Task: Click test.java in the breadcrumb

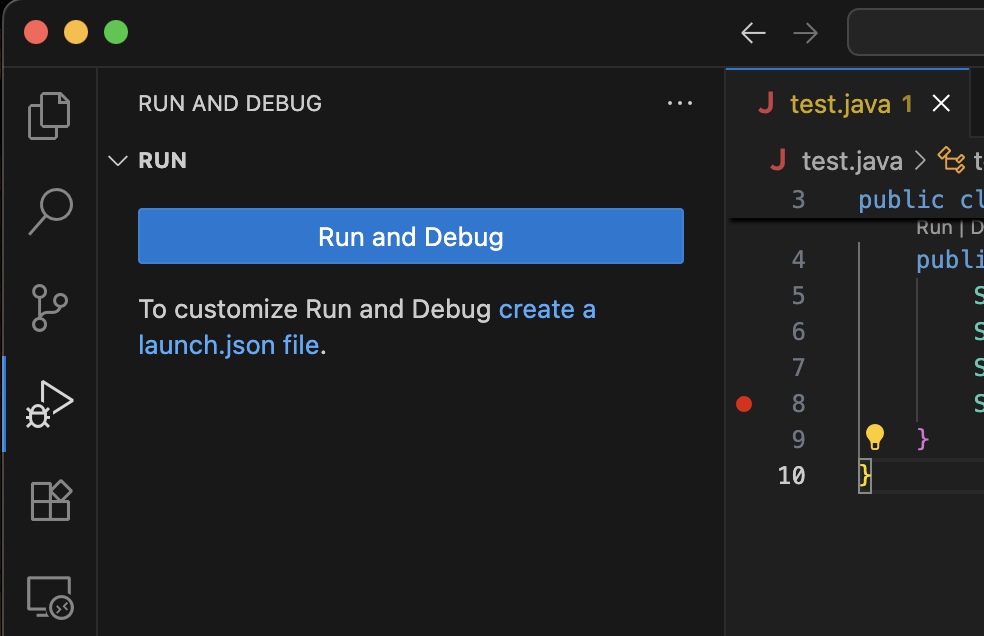Action: [x=851, y=161]
